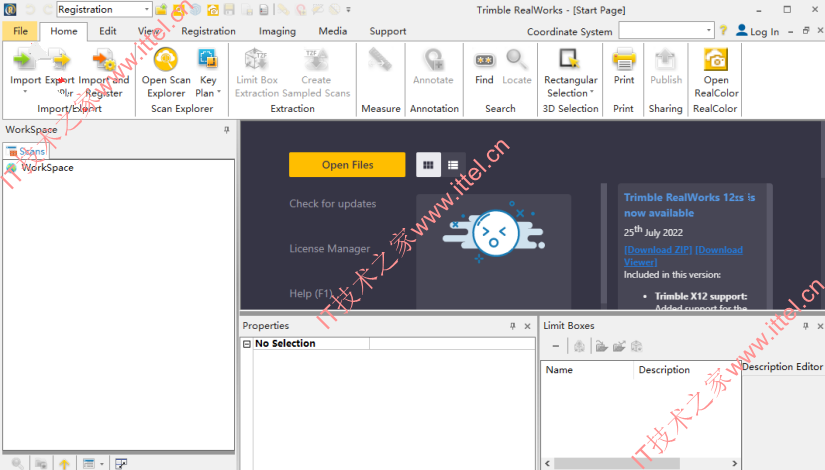Open the Registration mode dropdown
This screenshot has height=470, width=825.
[x=147, y=9]
